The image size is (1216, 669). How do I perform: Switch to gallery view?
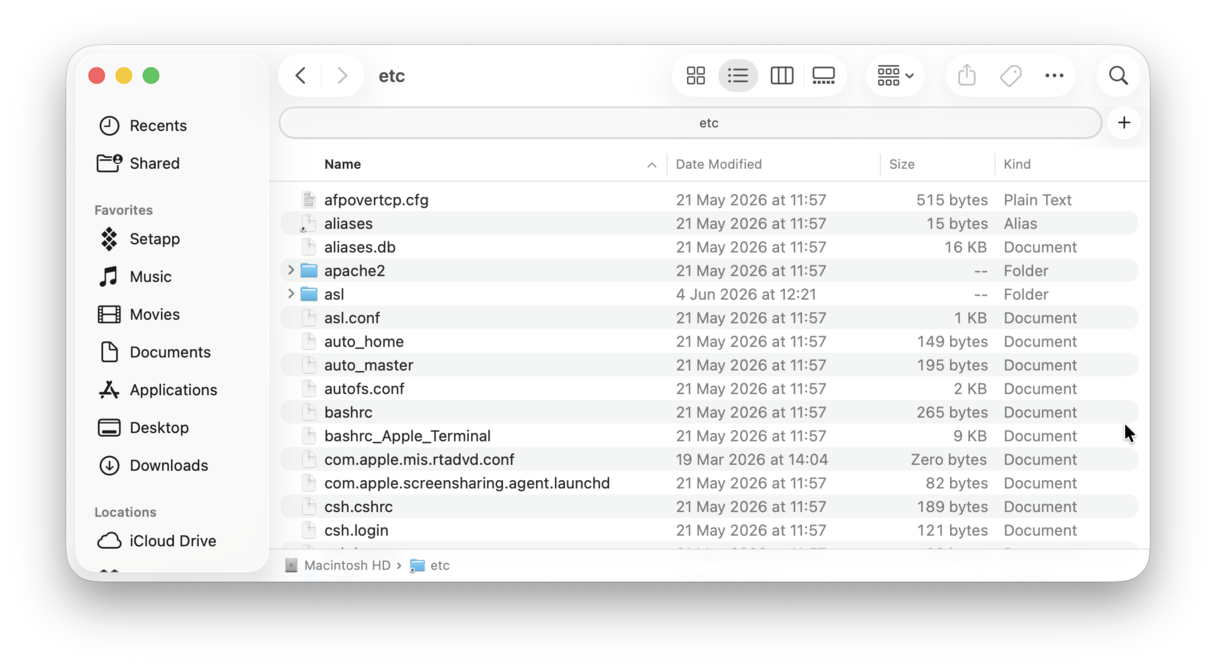pyautogui.click(x=824, y=76)
